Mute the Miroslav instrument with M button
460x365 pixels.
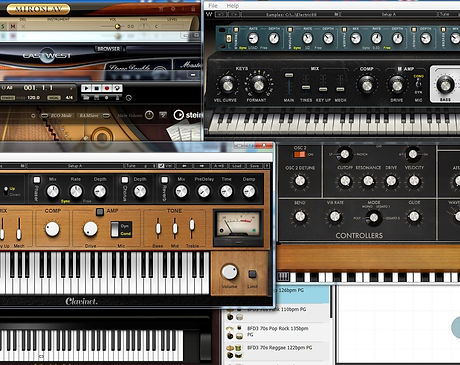pyautogui.click(x=13, y=26)
